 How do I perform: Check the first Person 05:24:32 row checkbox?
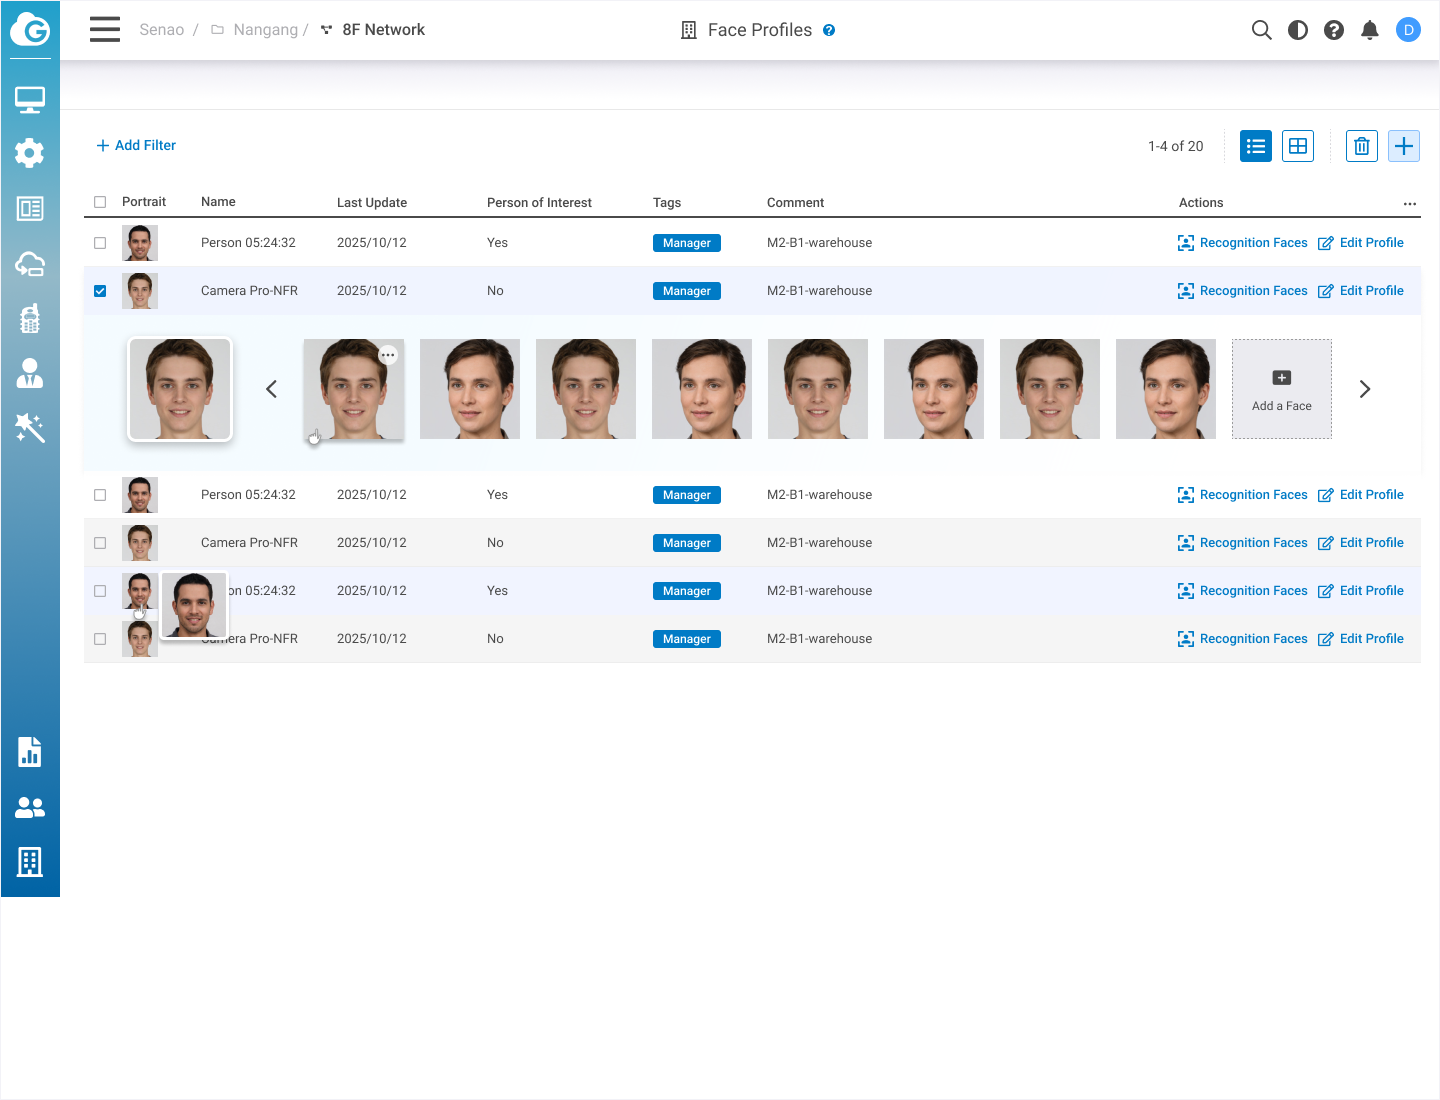(x=100, y=243)
